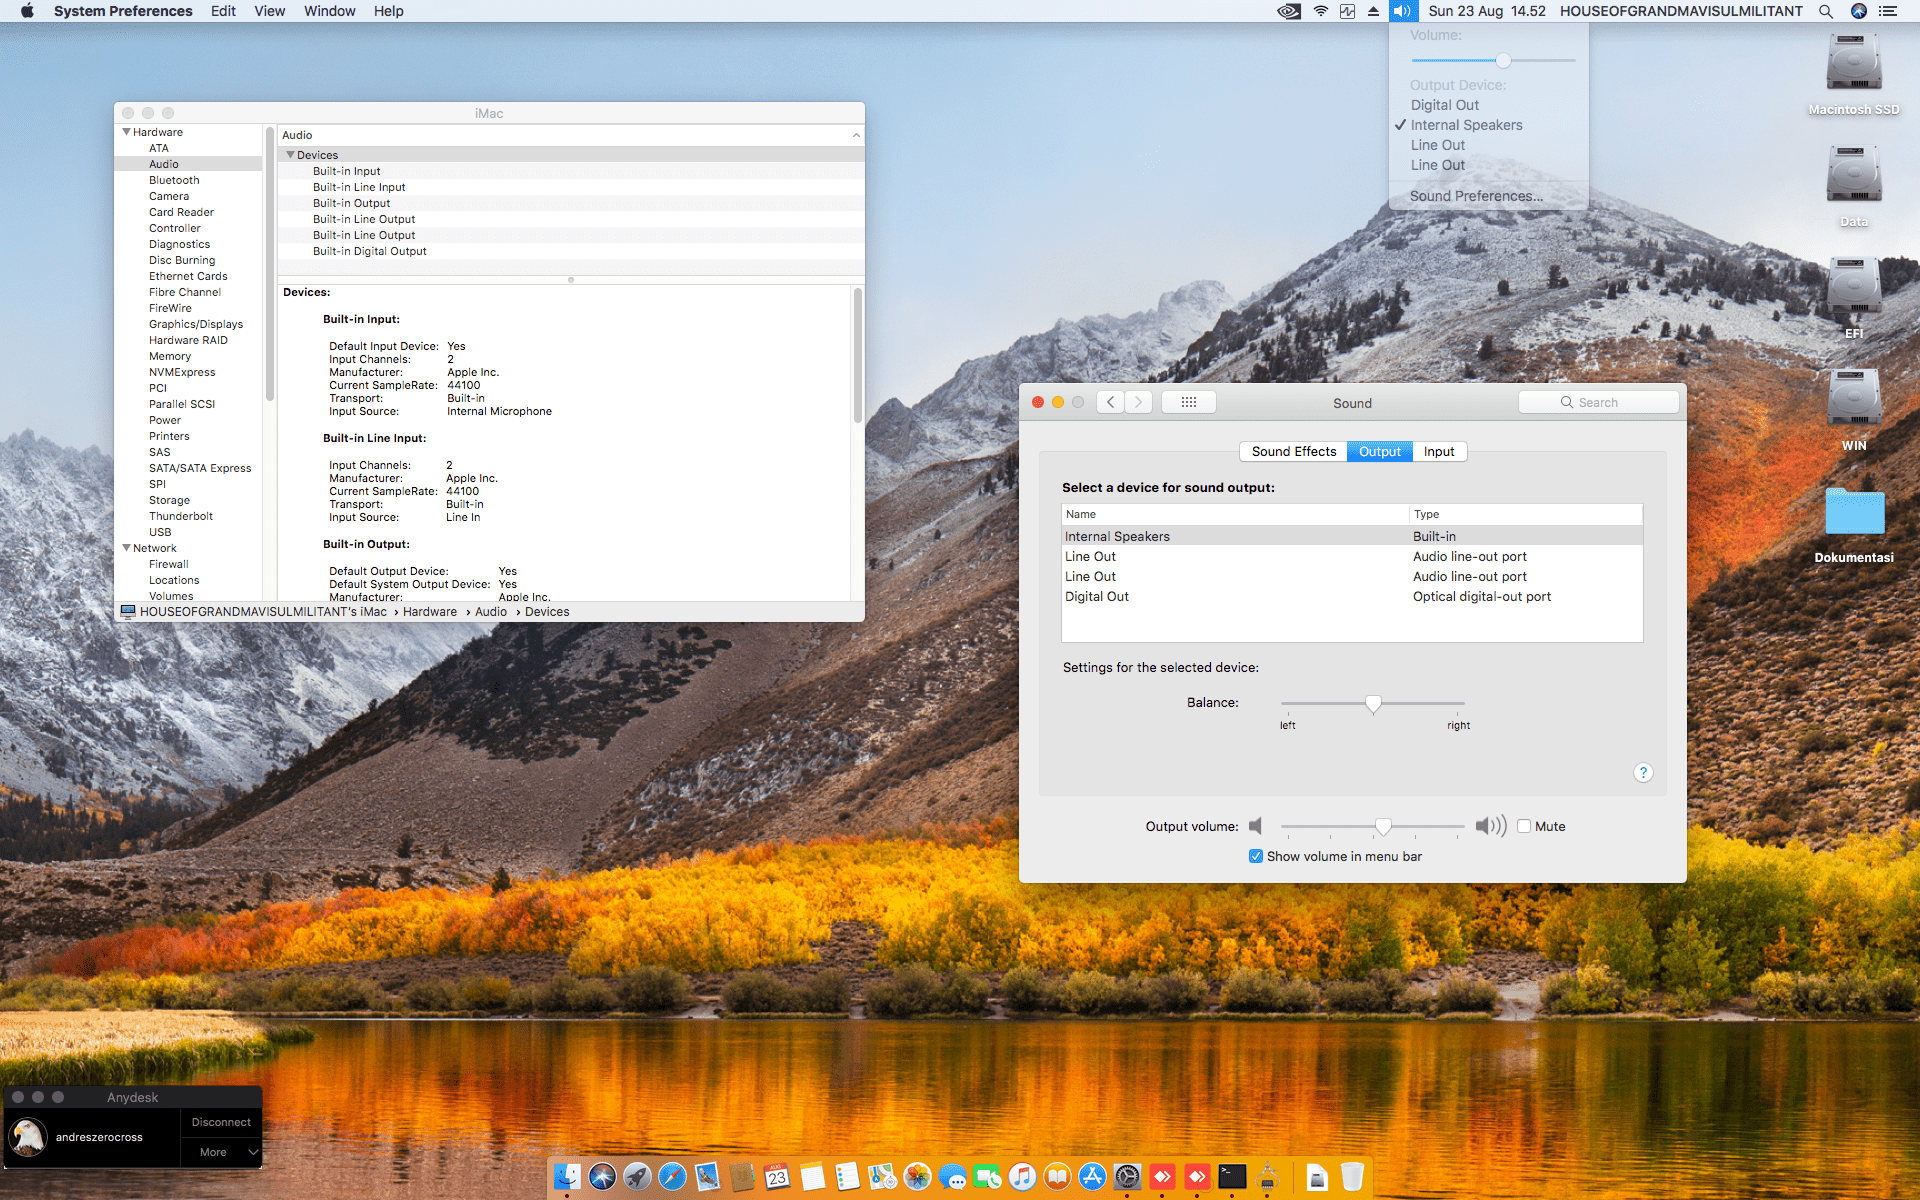
Task: Open the Window menu
Action: coord(329,11)
